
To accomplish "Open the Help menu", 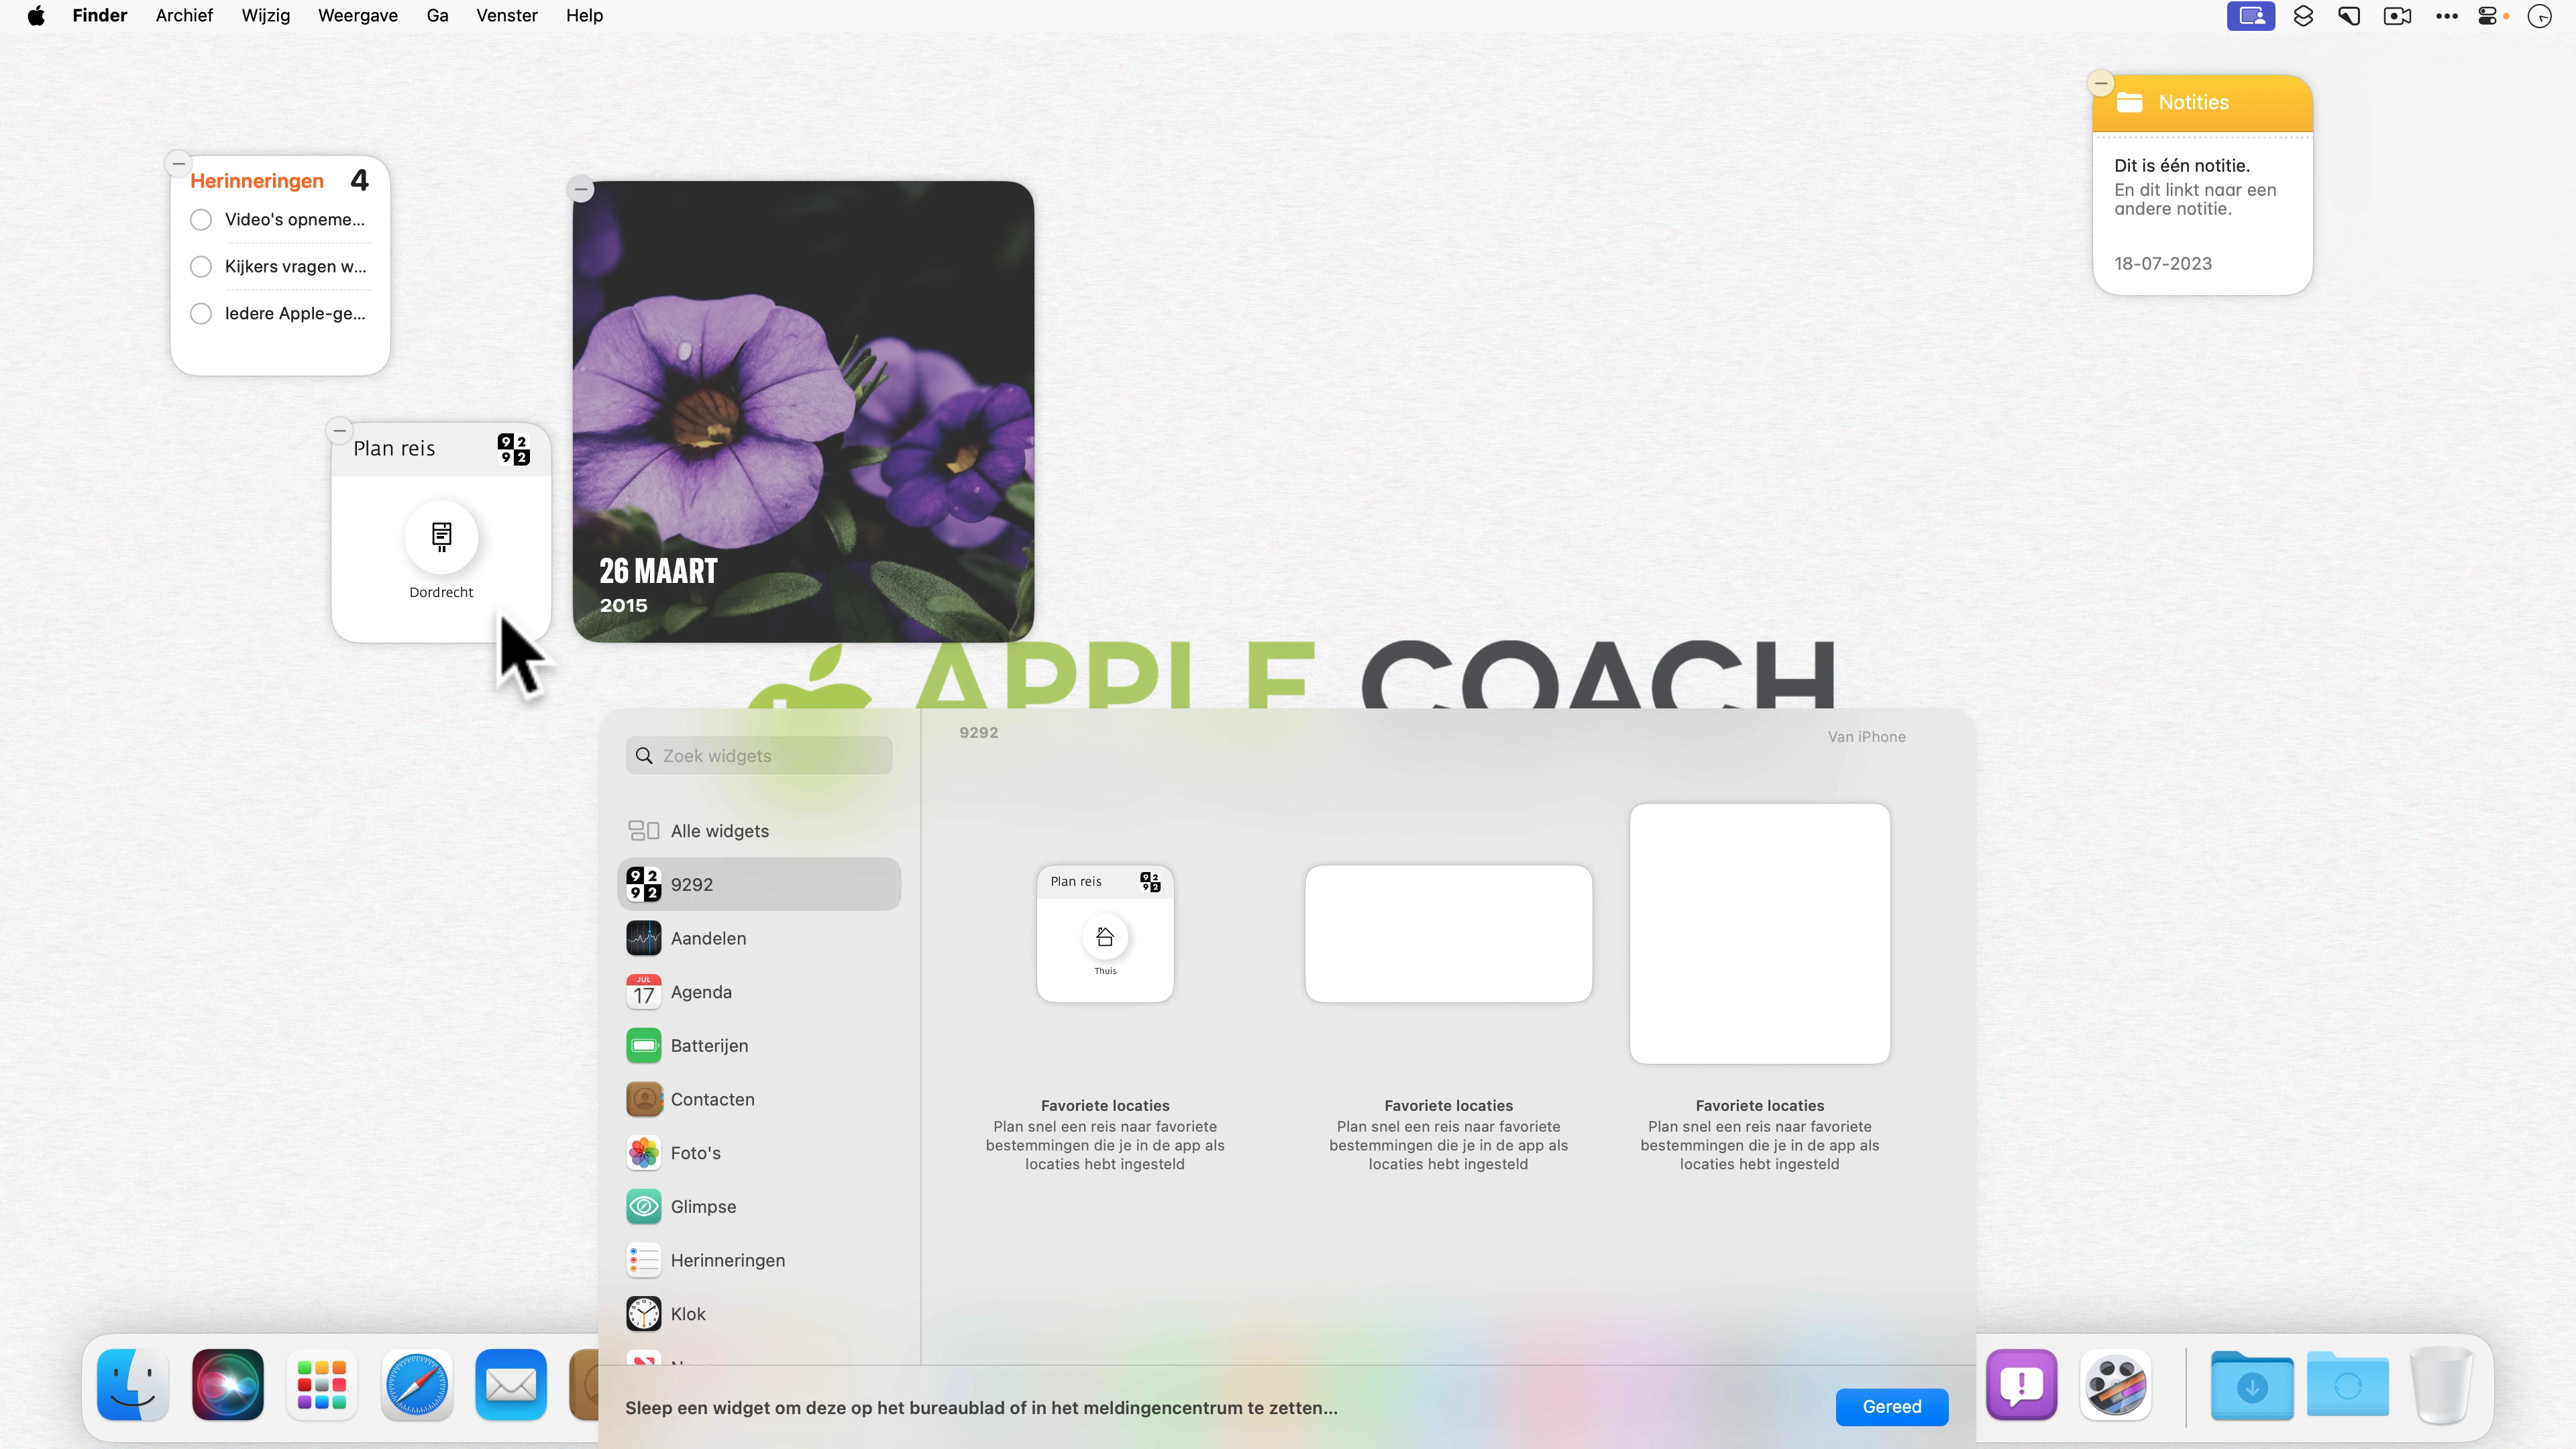I will (584, 16).
